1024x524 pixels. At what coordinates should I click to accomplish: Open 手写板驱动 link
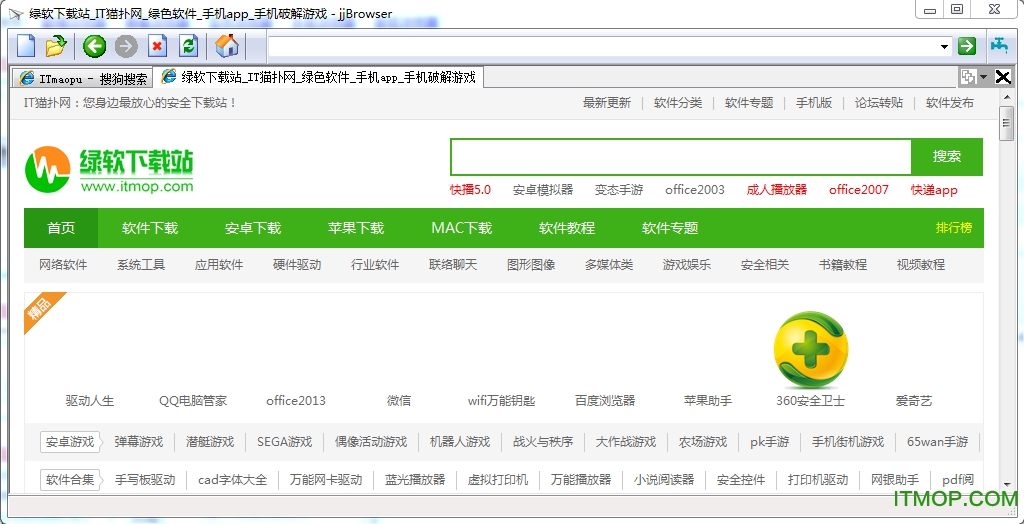(x=145, y=480)
